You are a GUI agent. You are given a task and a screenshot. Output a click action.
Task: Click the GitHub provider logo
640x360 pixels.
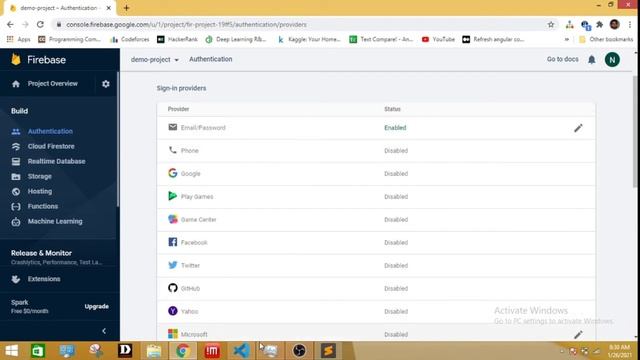pos(173,288)
